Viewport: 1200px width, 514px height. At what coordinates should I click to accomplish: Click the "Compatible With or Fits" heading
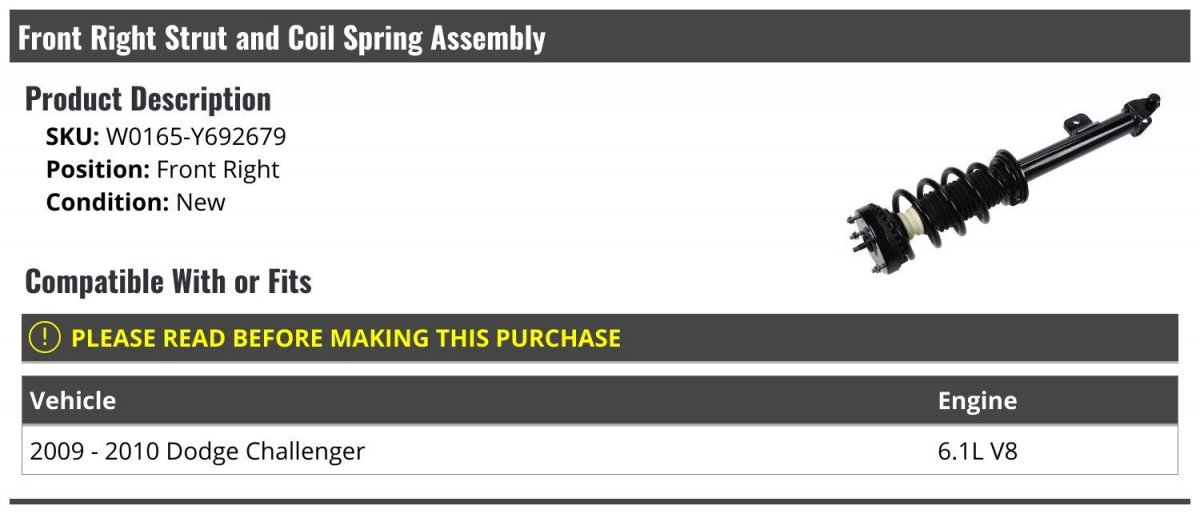pos(168,282)
